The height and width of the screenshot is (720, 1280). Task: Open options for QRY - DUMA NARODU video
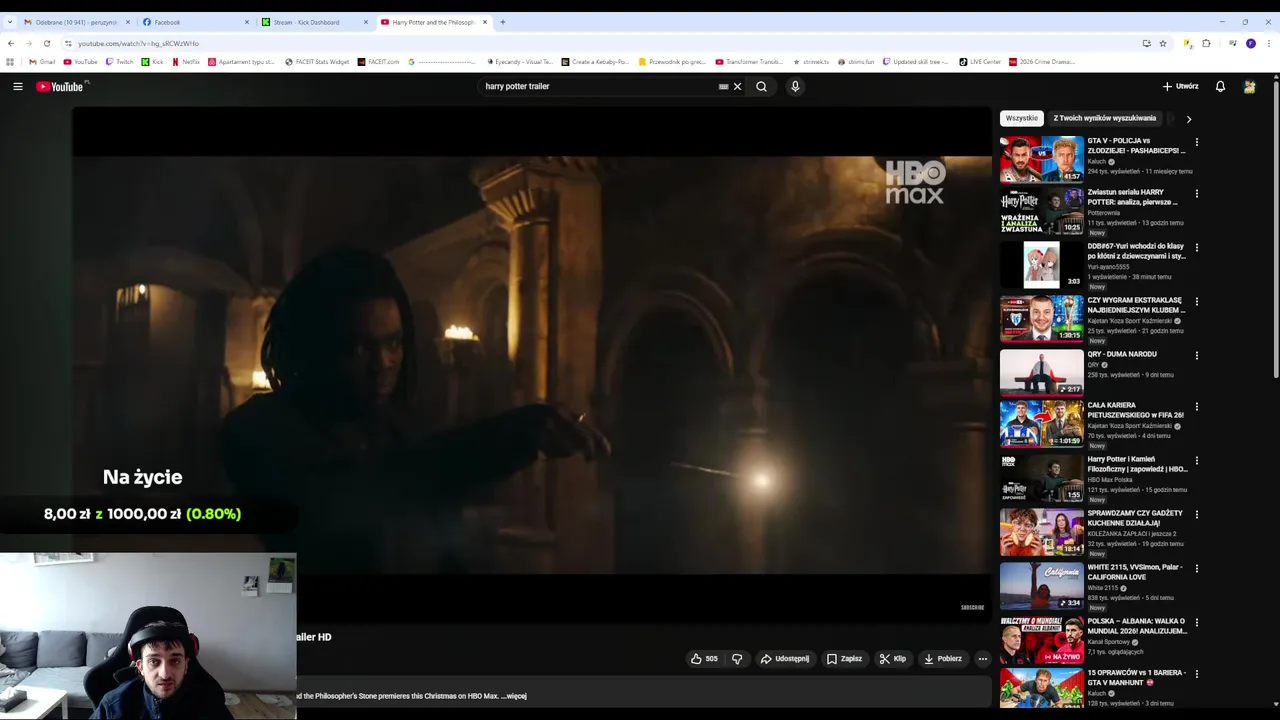point(1196,355)
